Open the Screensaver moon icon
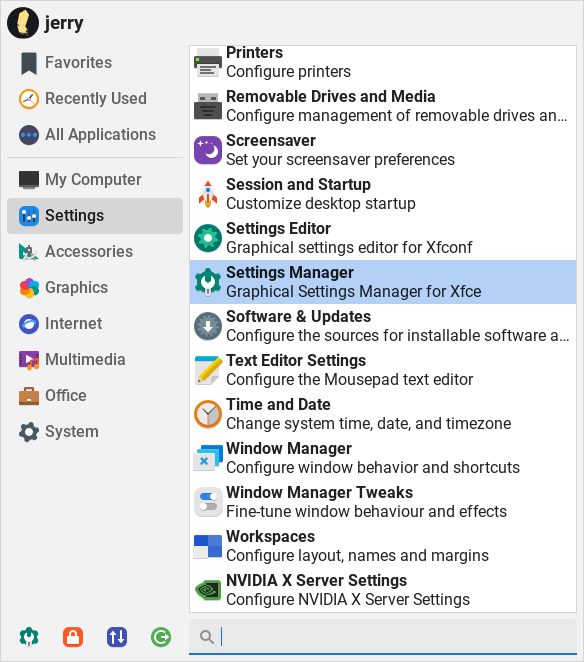The height and width of the screenshot is (662, 584). point(208,150)
